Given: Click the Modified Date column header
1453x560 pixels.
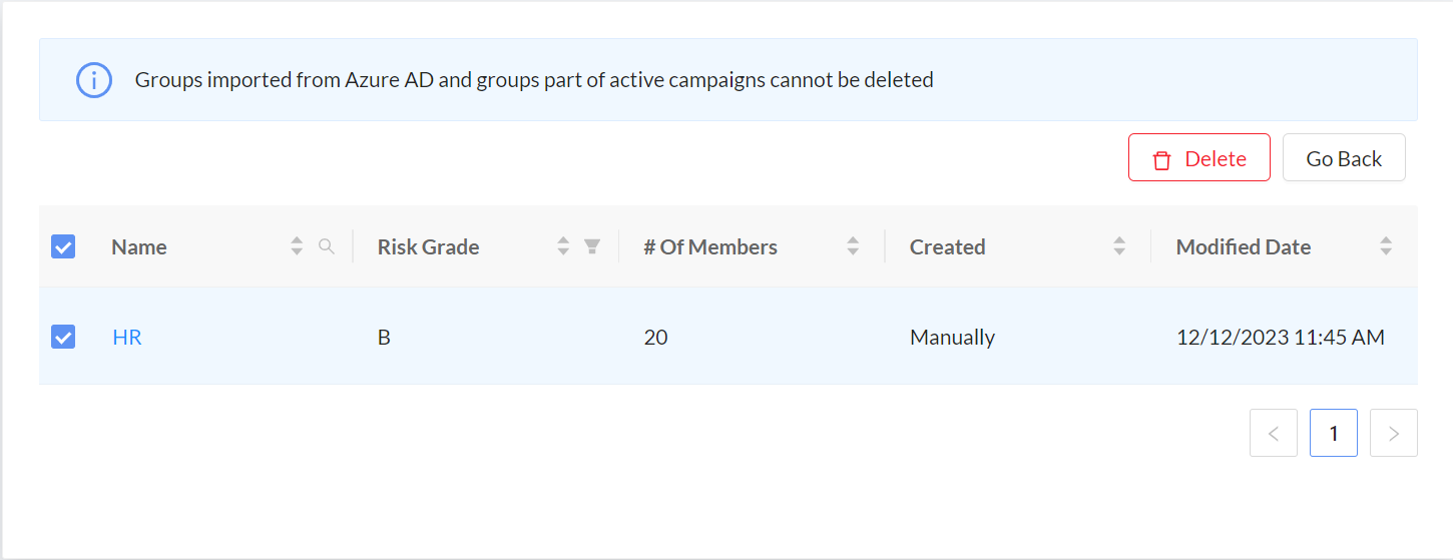Looking at the screenshot, I should coord(1243,247).
